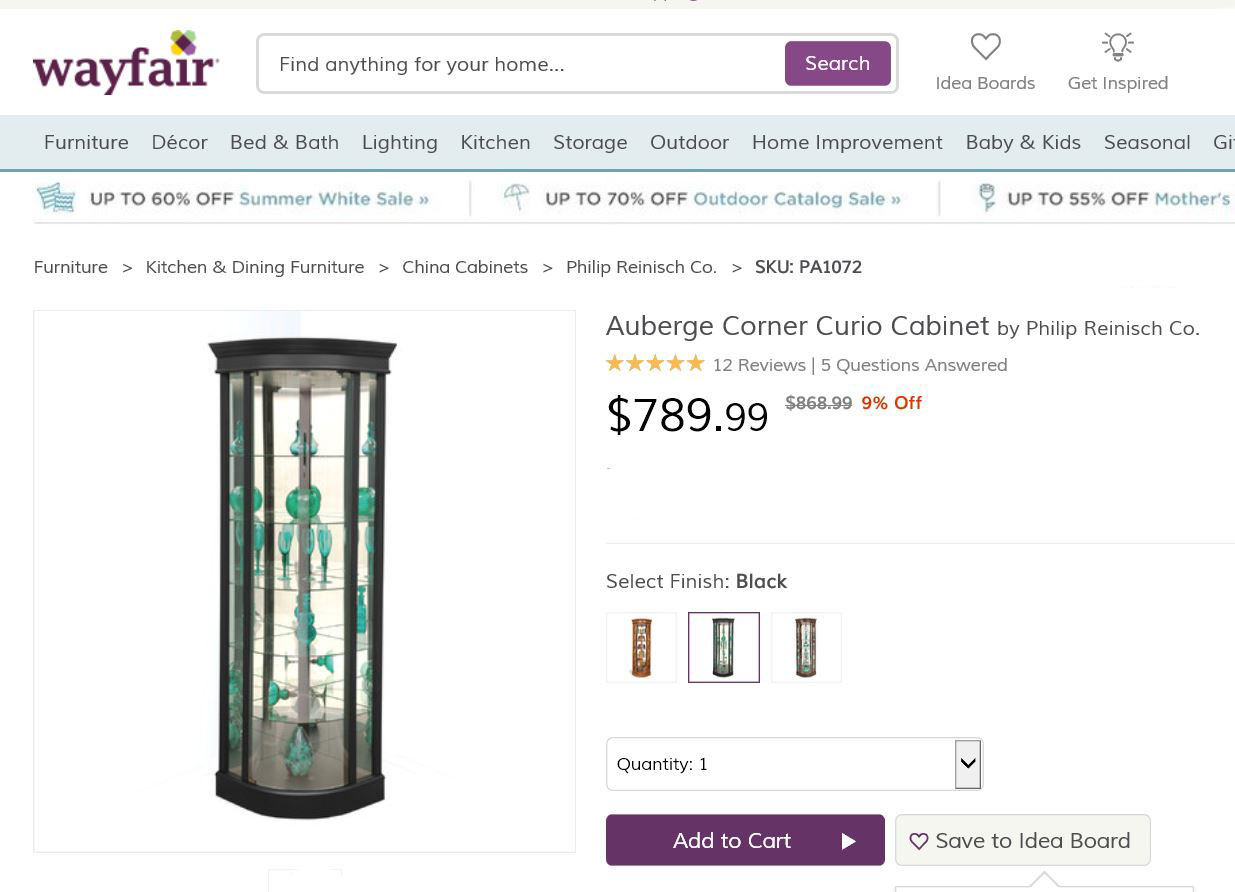Open the Lighting navigation menu

pos(399,142)
